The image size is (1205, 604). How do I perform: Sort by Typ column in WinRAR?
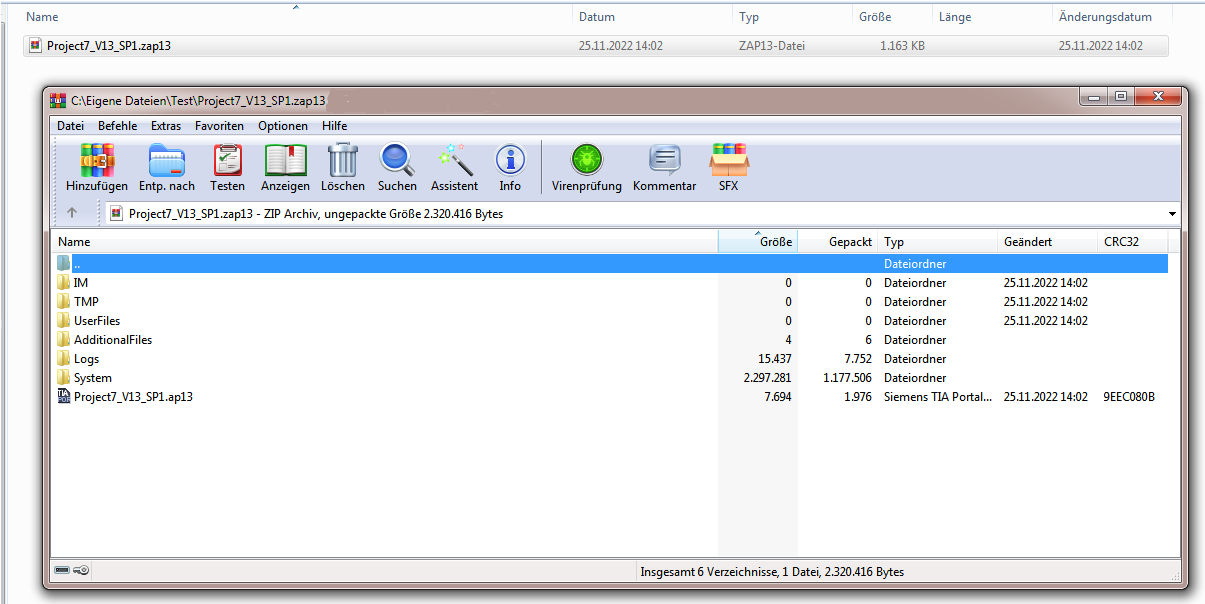coord(938,242)
